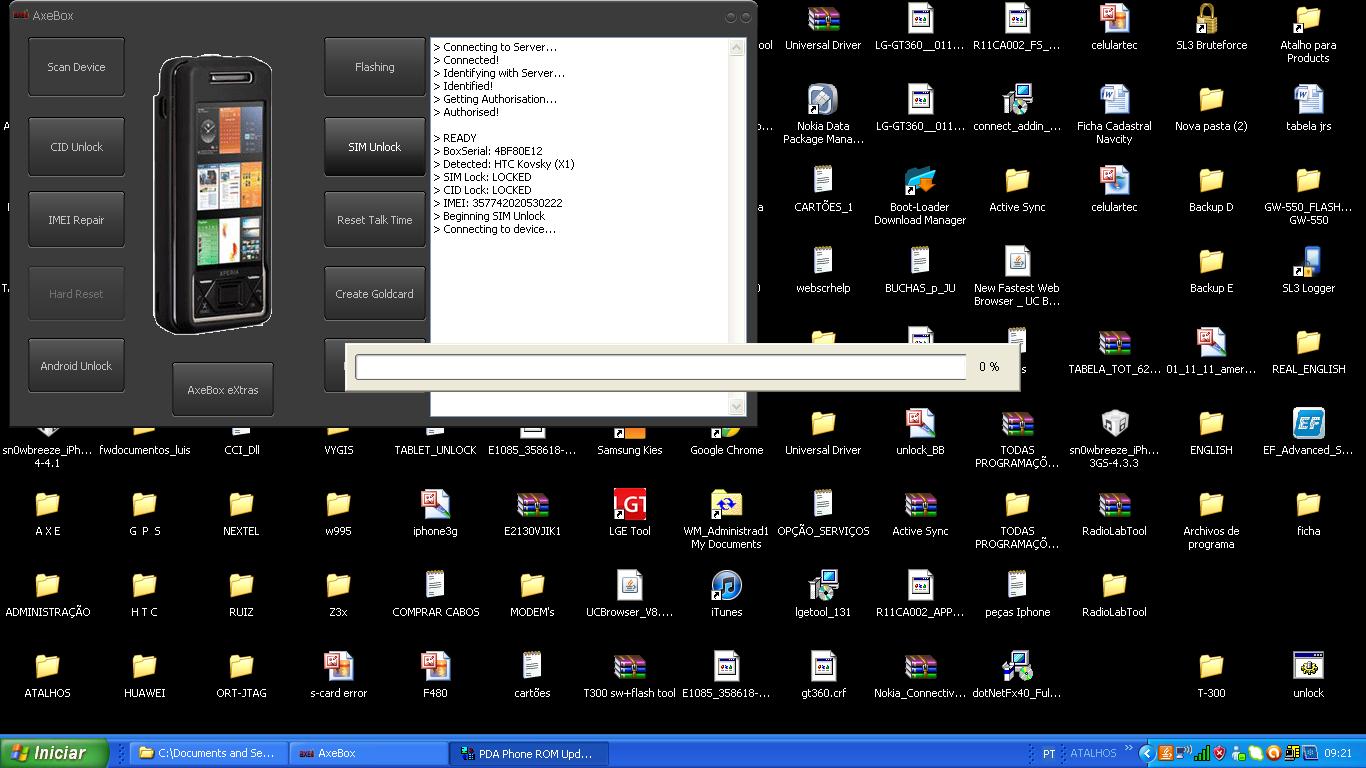The image size is (1366, 768).
Task: Open New Fastest Web Browser UC file
Action: point(1017,276)
